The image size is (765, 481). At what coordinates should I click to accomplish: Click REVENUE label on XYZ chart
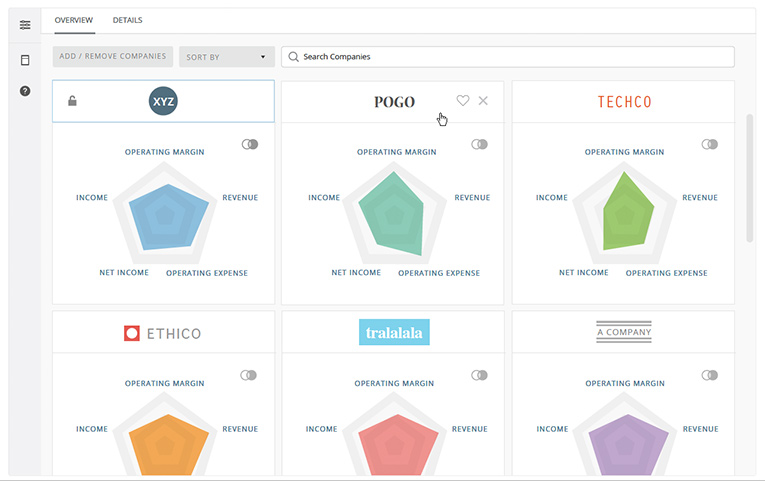[x=240, y=198]
